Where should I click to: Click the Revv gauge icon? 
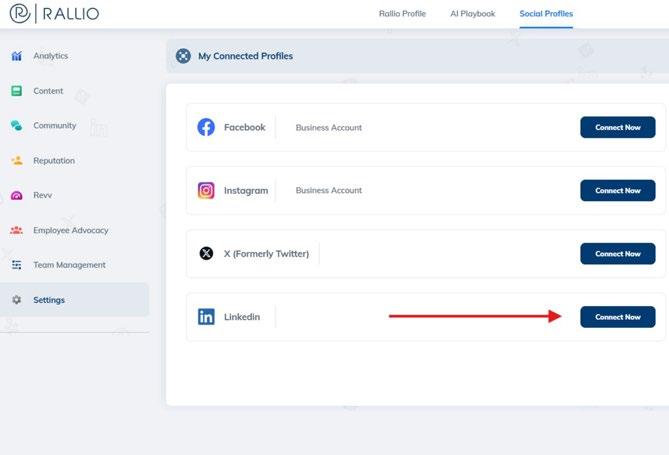(17, 195)
